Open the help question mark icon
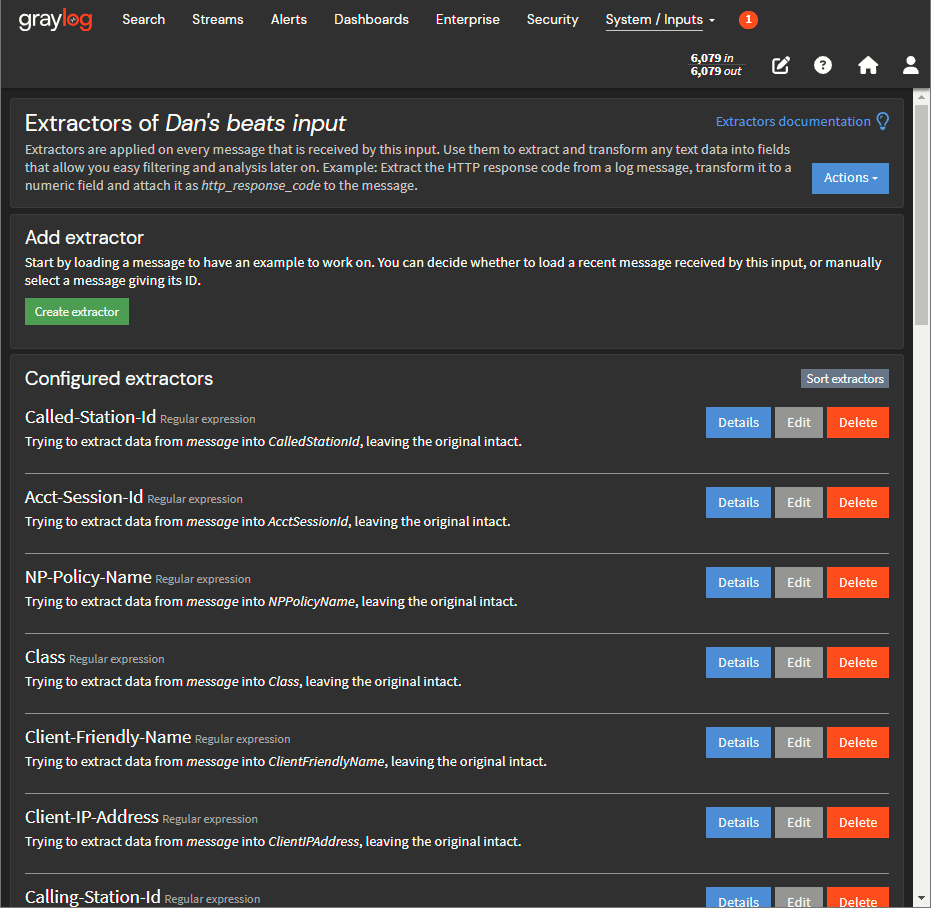The image size is (931, 908). (x=823, y=65)
